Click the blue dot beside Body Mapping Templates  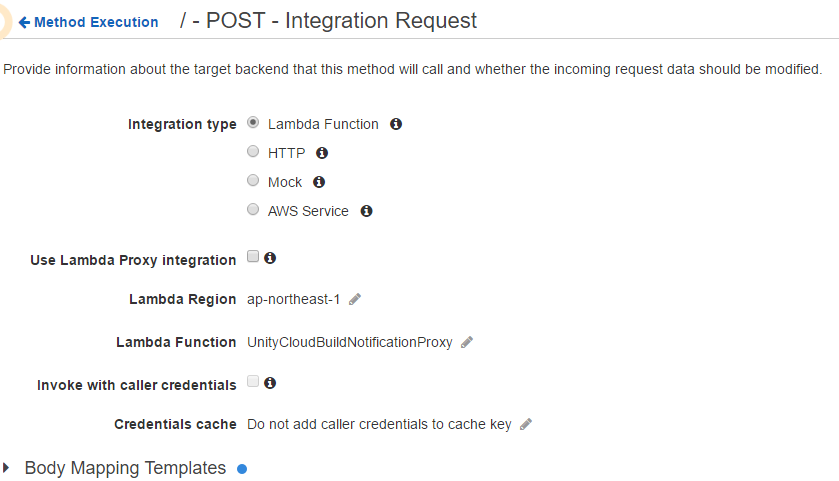click(x=242, y=469)
